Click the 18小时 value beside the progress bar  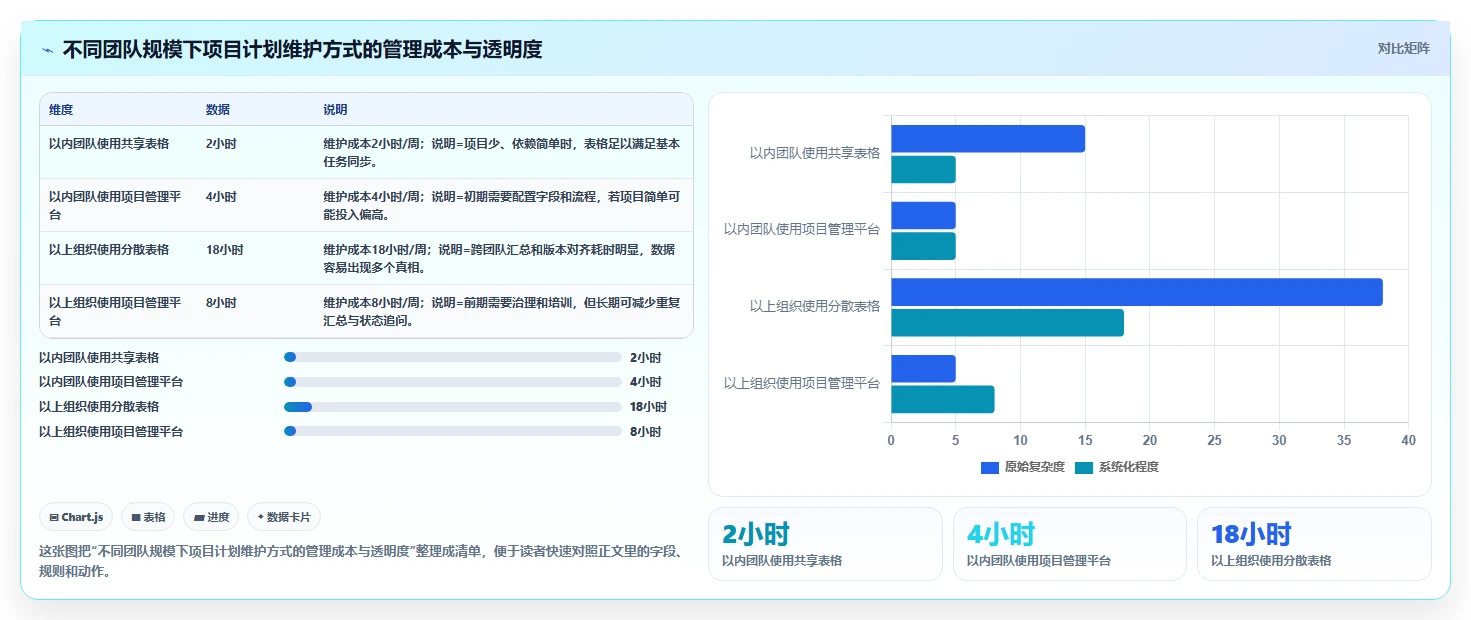tap(648, 407)
